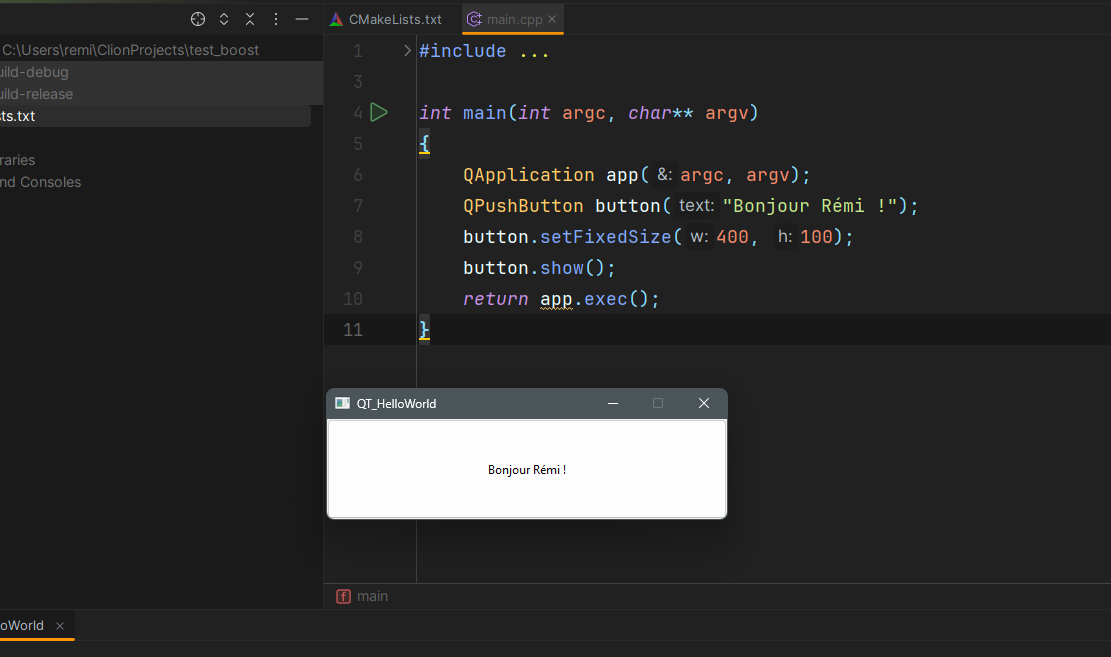Close the main.cpp tab

click(552, 19)
